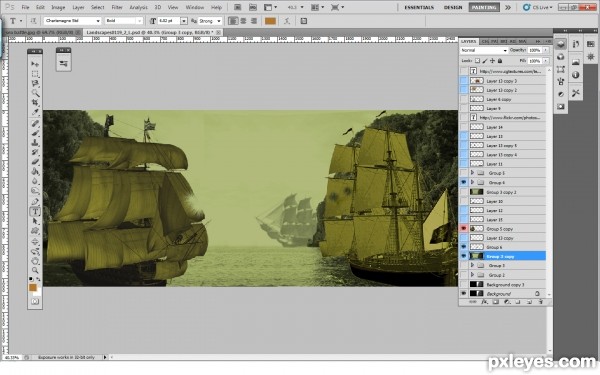
Task: Right align the text
Action: 254,21
